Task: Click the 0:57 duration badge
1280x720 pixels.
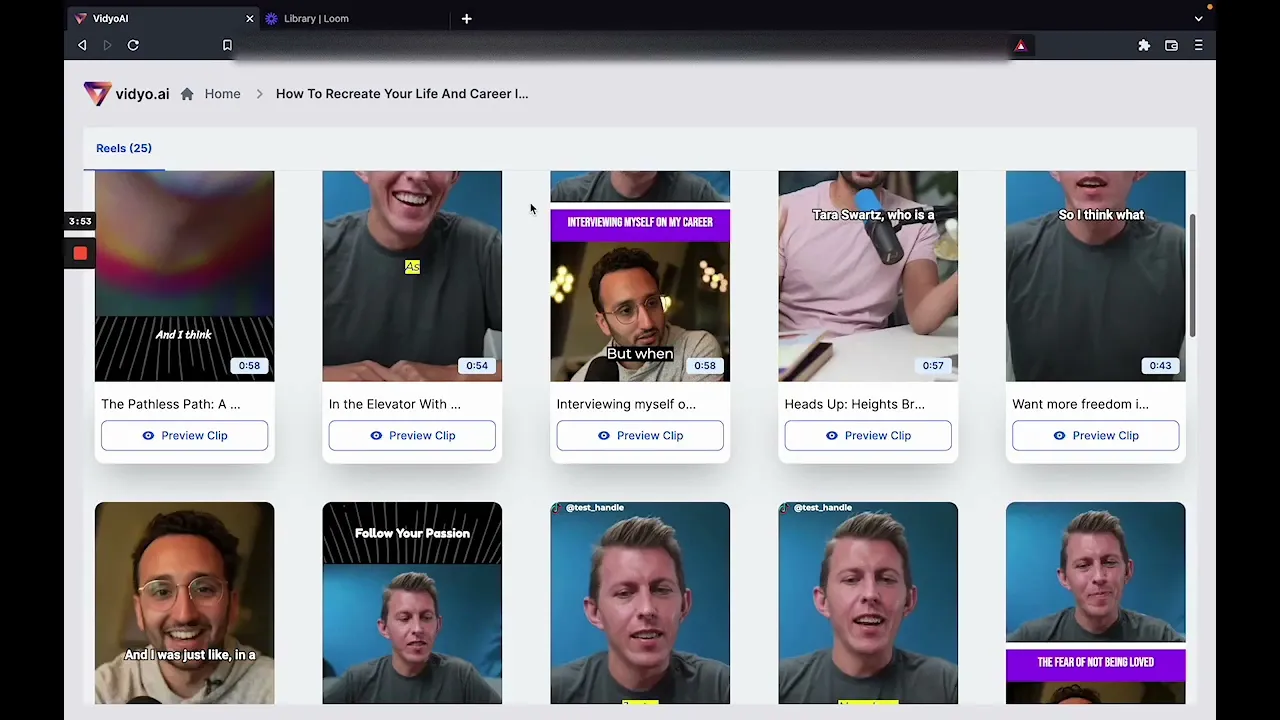Action: (933, 365)
